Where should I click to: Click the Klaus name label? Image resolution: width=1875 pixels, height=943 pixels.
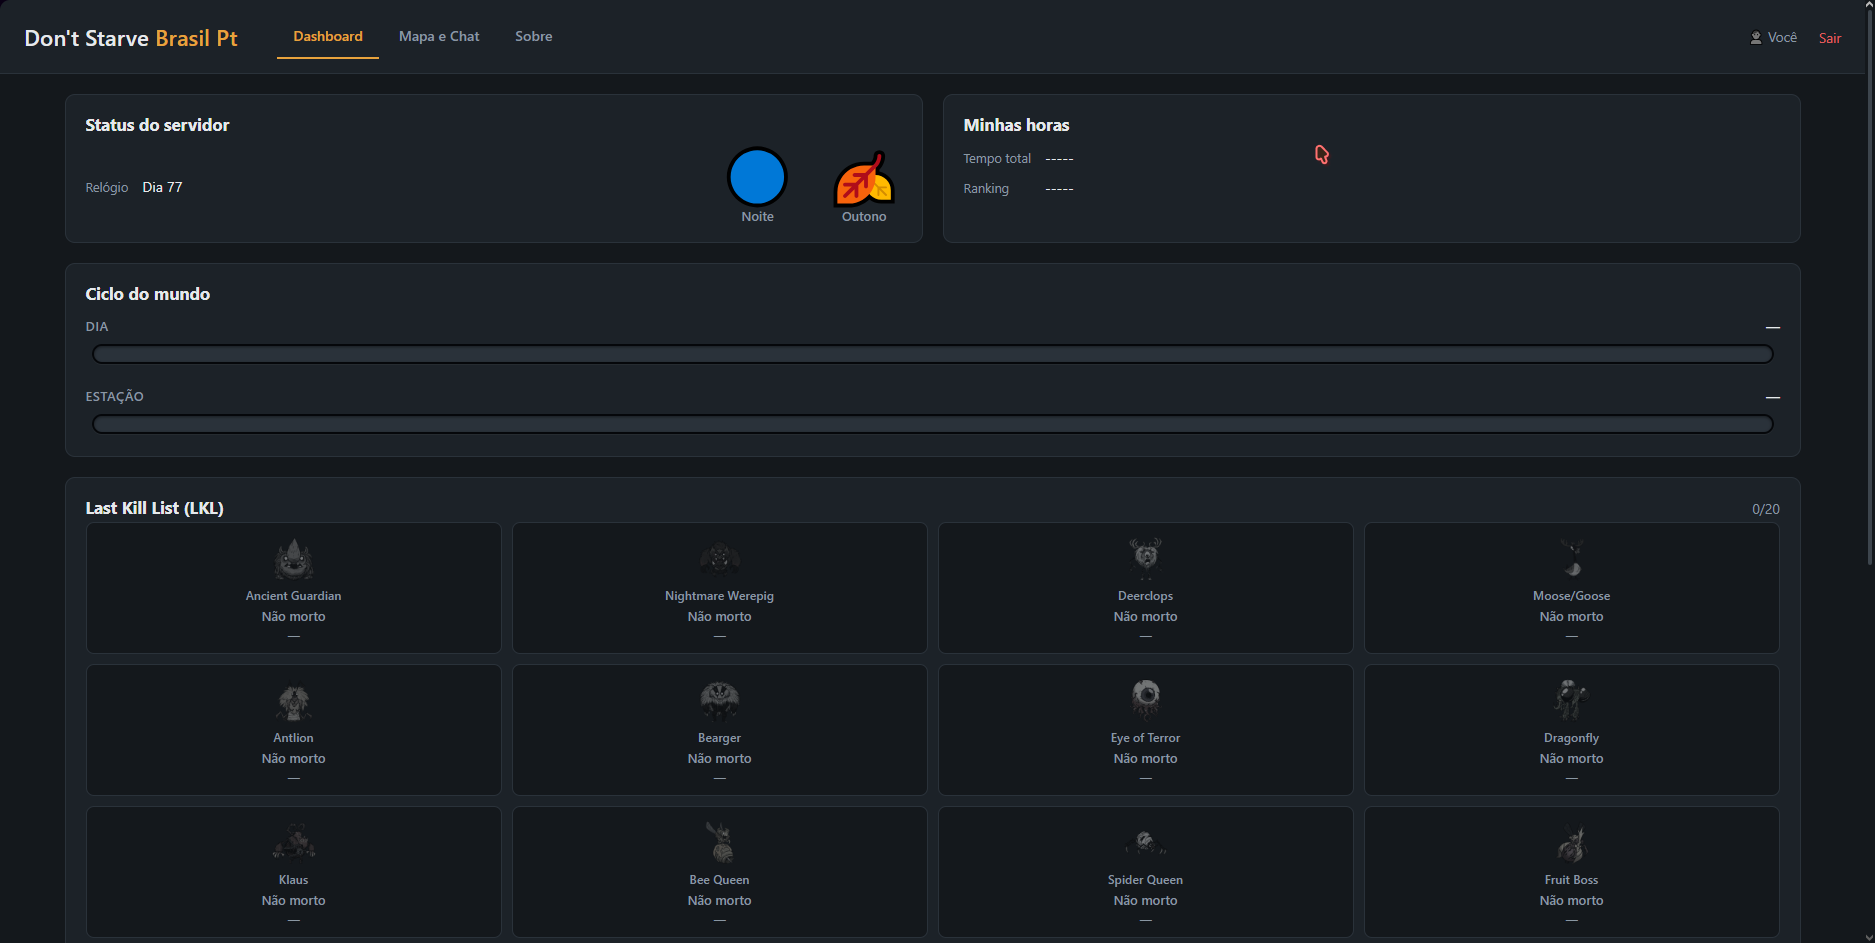pos(293,880)
